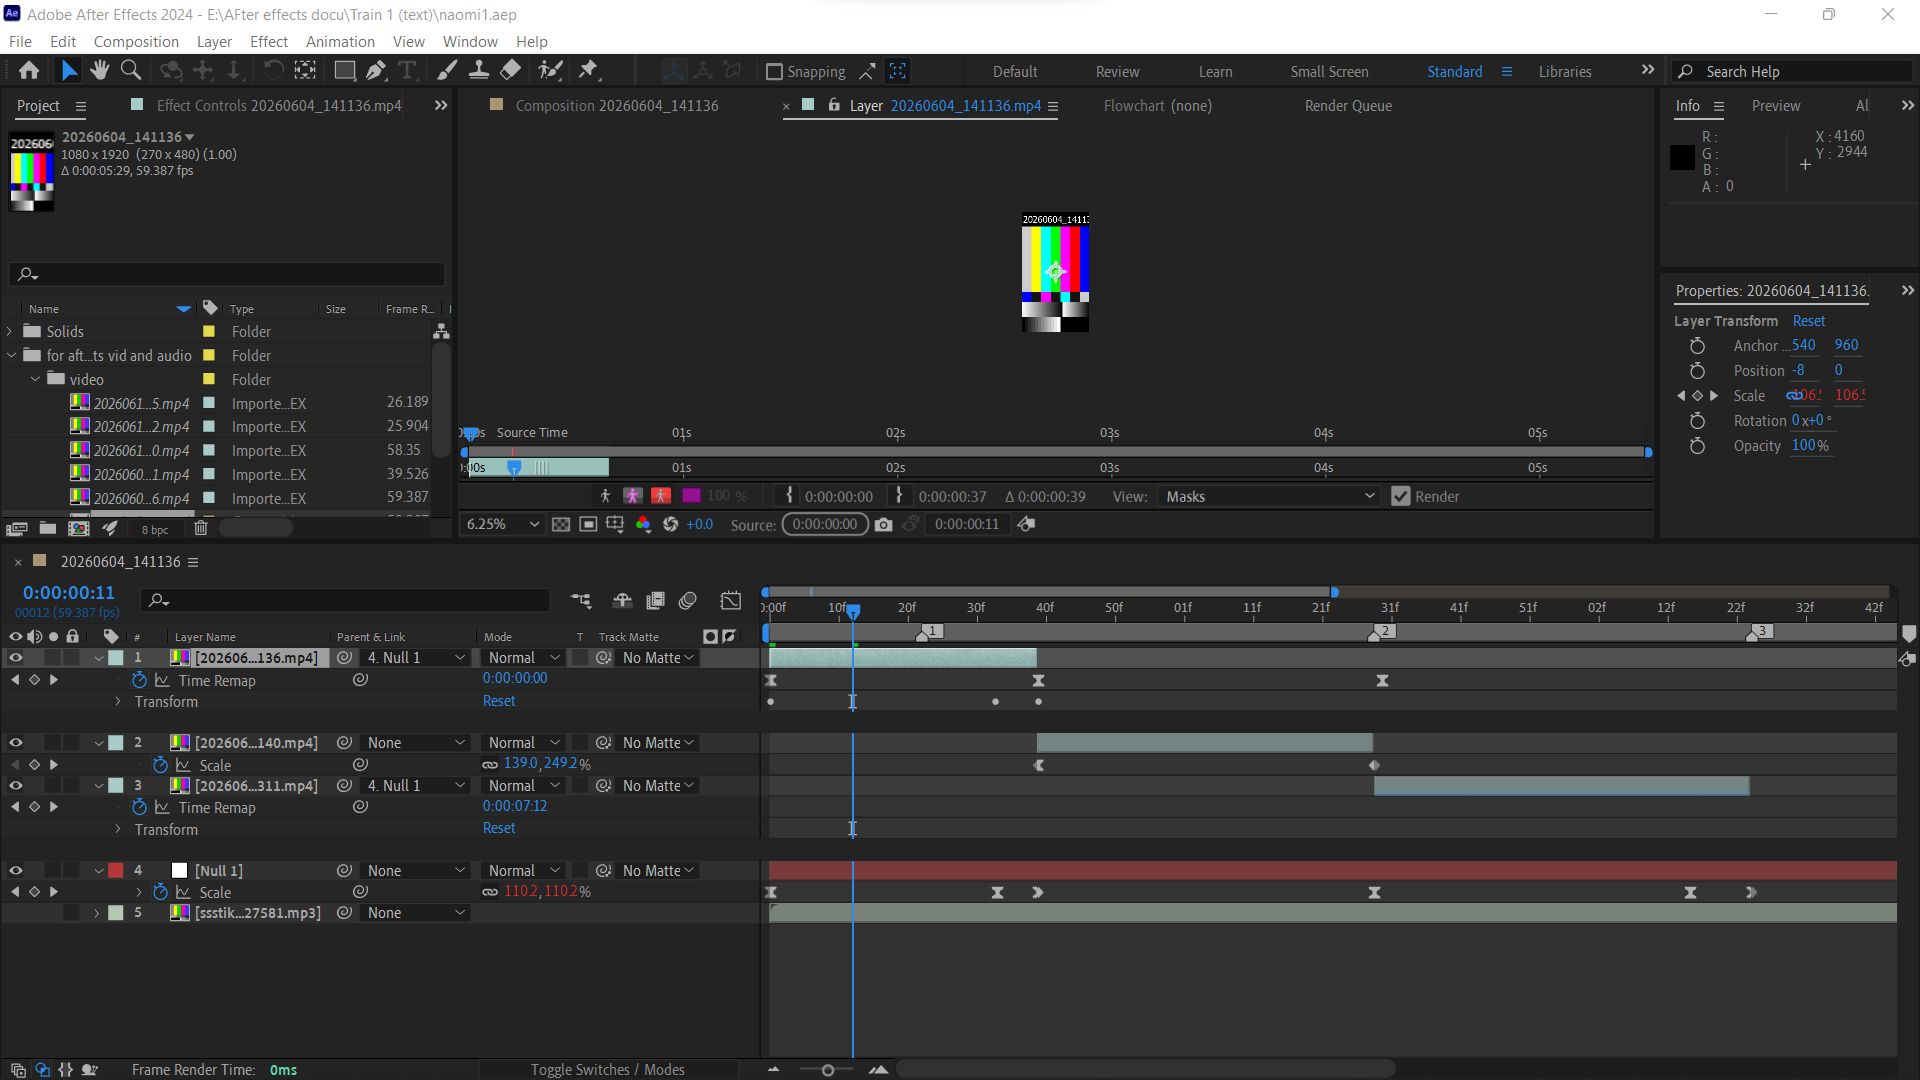Click the Project panel delete trash icon
The image size is (1920, 1080).
tap(201, 529)
